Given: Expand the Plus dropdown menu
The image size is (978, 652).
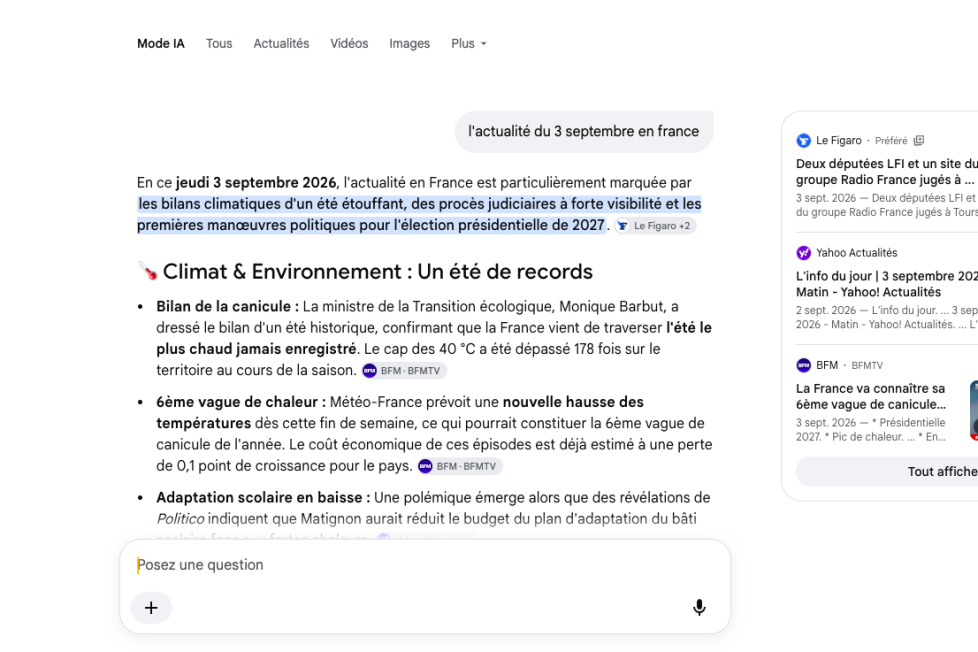Looking at the screenshot, I should coord(468,44).
